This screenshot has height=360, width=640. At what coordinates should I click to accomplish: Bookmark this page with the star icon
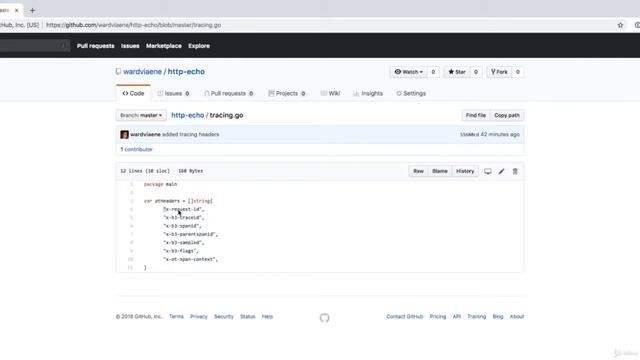pos(620,25)
